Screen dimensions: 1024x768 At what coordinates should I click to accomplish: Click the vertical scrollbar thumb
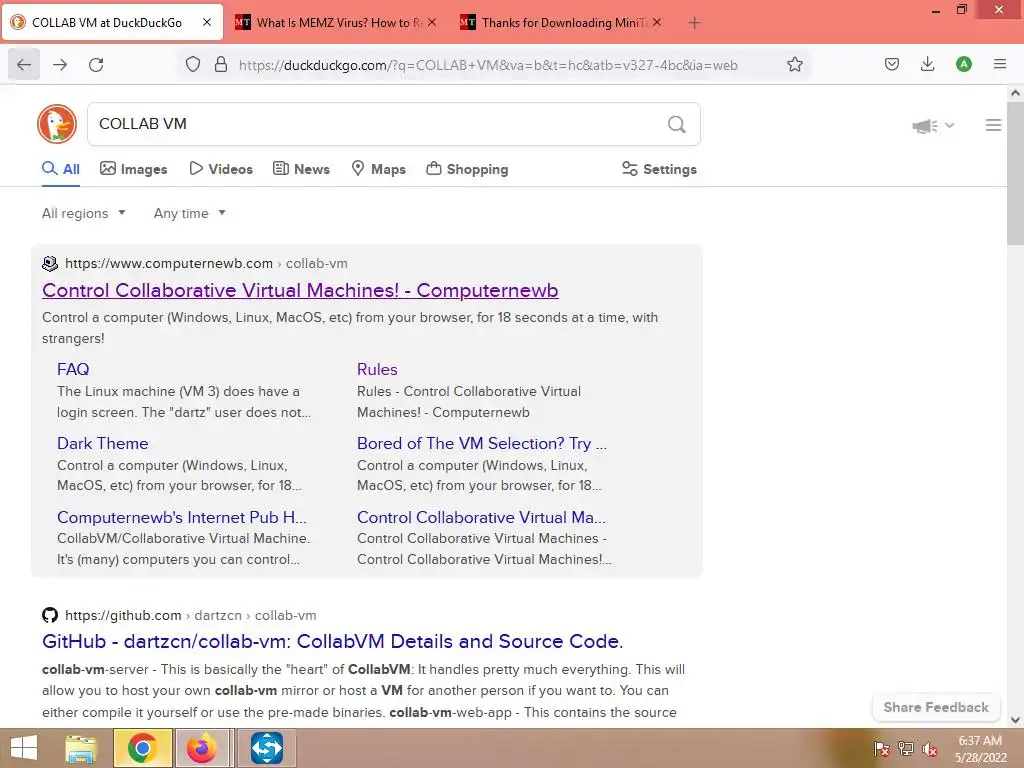pos(1015,172)
